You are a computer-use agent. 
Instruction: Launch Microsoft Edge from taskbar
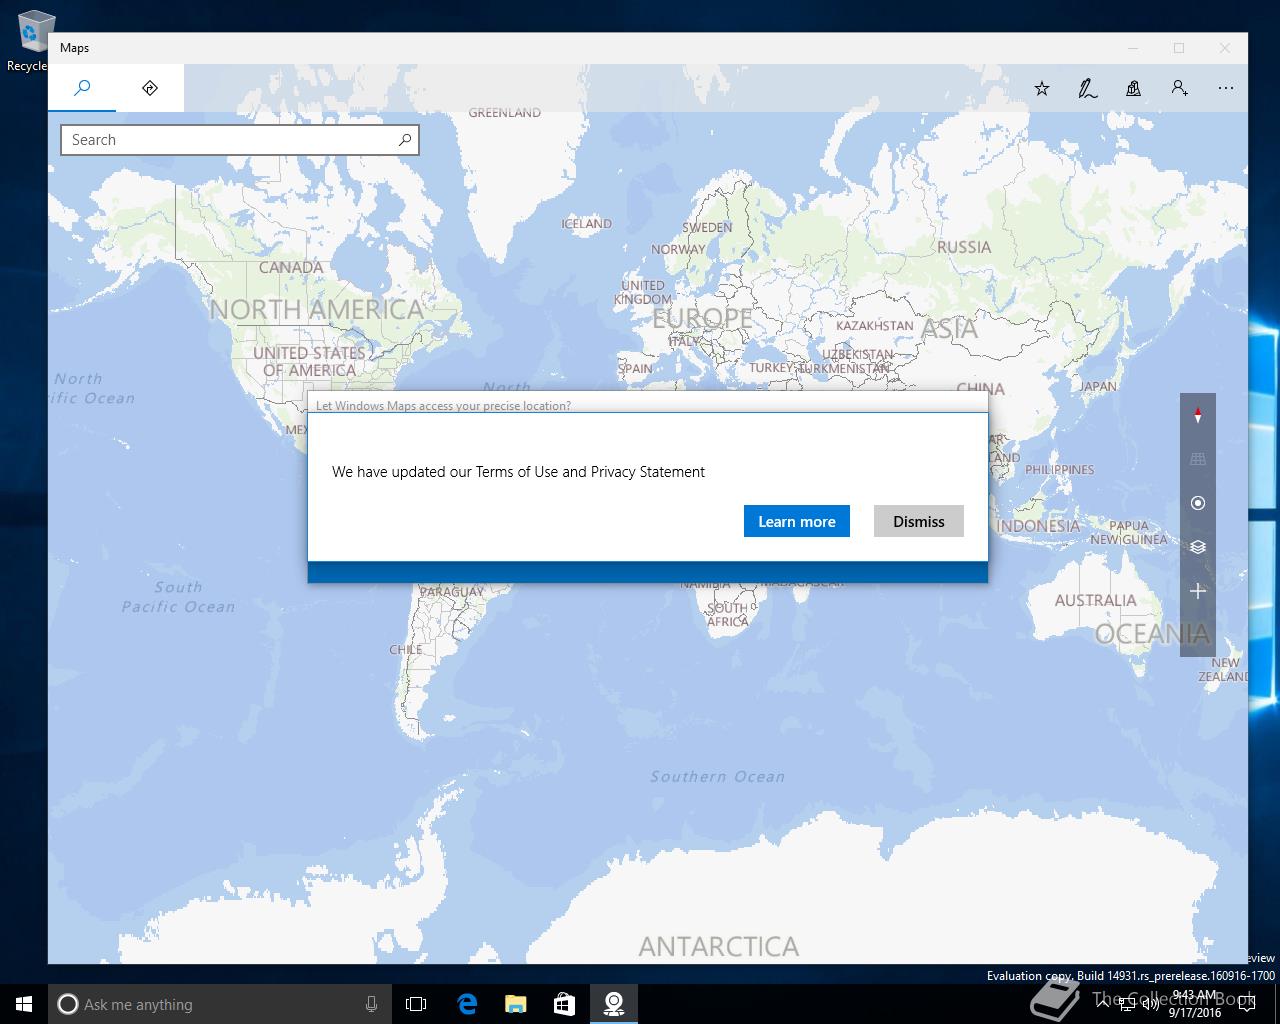[467, 1004]
